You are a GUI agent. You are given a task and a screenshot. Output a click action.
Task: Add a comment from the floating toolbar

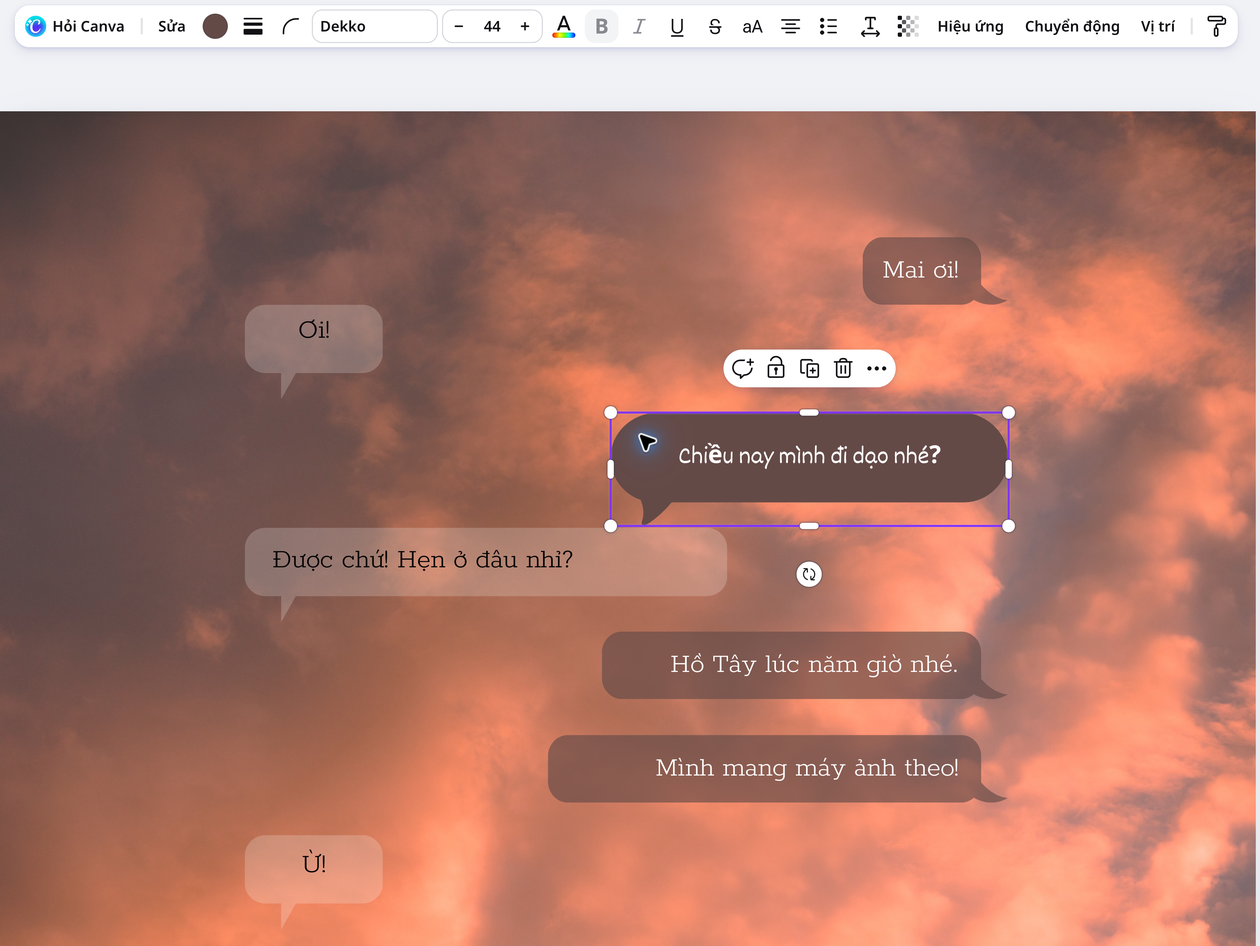[x=742, y=369]
